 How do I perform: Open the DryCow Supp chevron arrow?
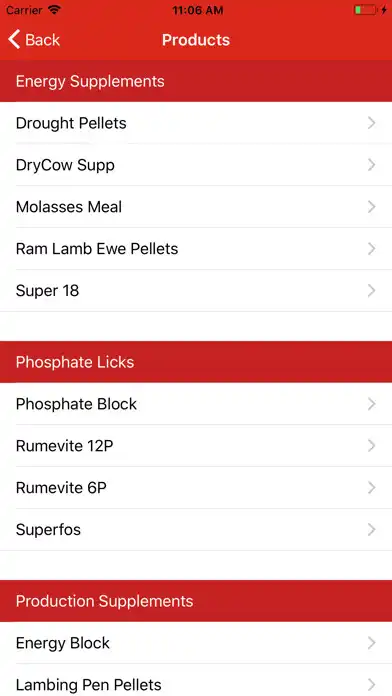372,165
